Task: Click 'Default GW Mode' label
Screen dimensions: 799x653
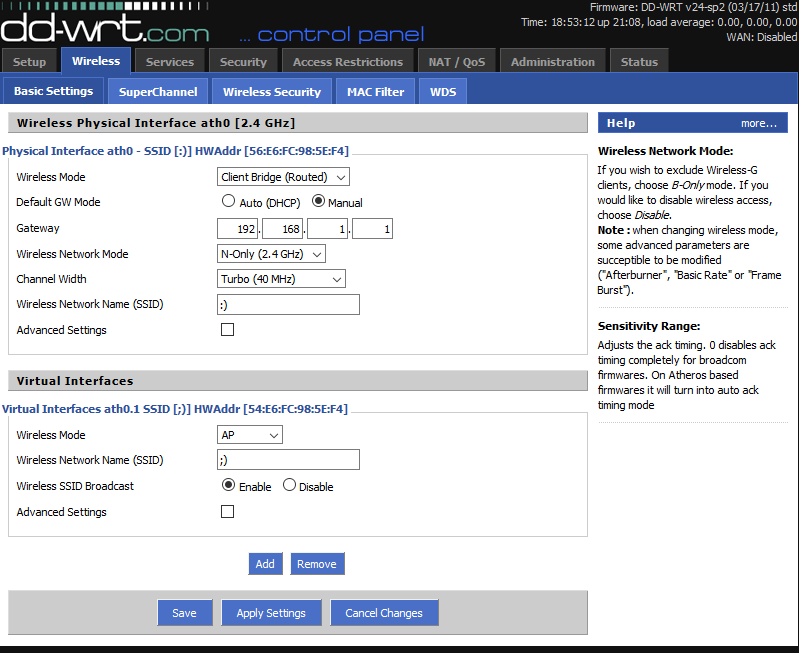Action: coord(58,202)
